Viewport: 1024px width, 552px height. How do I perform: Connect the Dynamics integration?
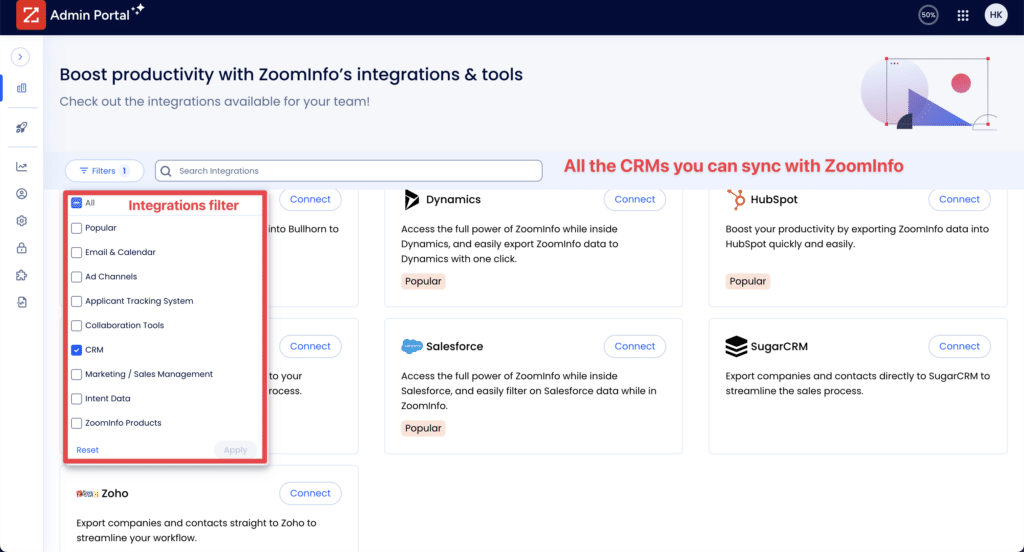634,199
